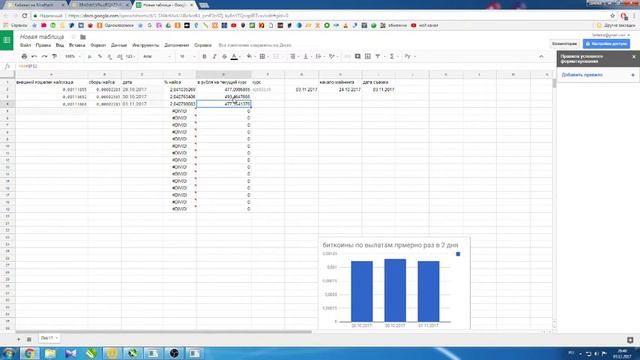640x360 pixels.
Task: Reload the page in the browser
Action: click(24, 16)
